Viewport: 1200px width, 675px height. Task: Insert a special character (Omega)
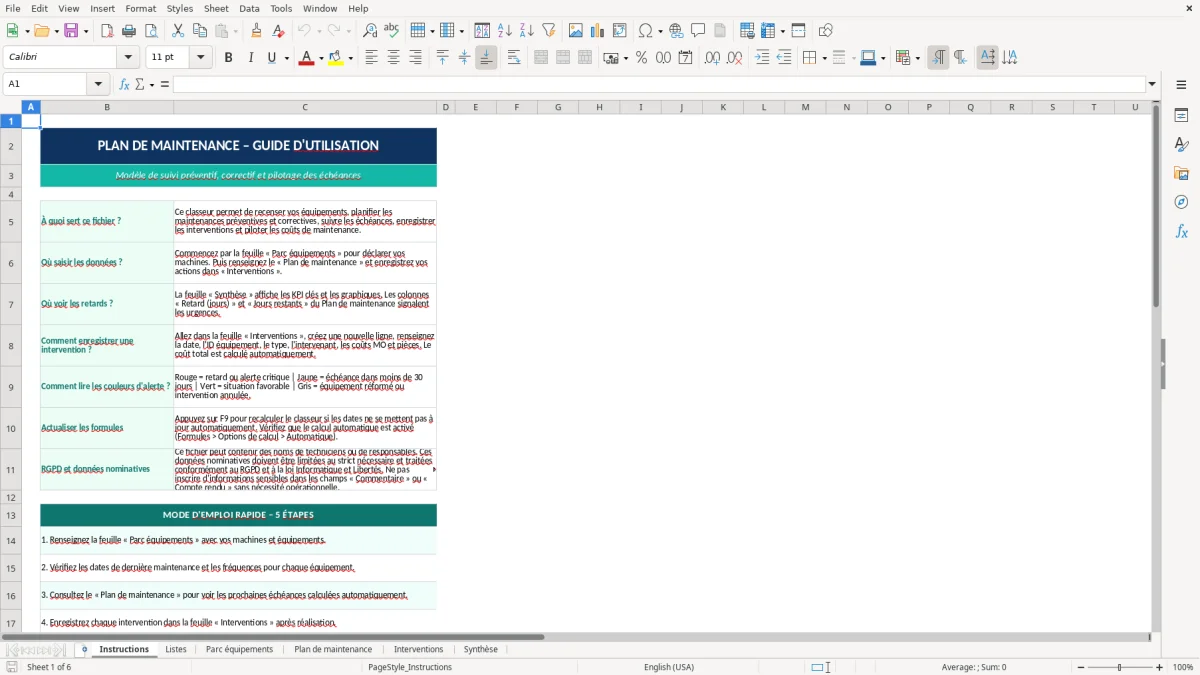(x=645, y=31)
